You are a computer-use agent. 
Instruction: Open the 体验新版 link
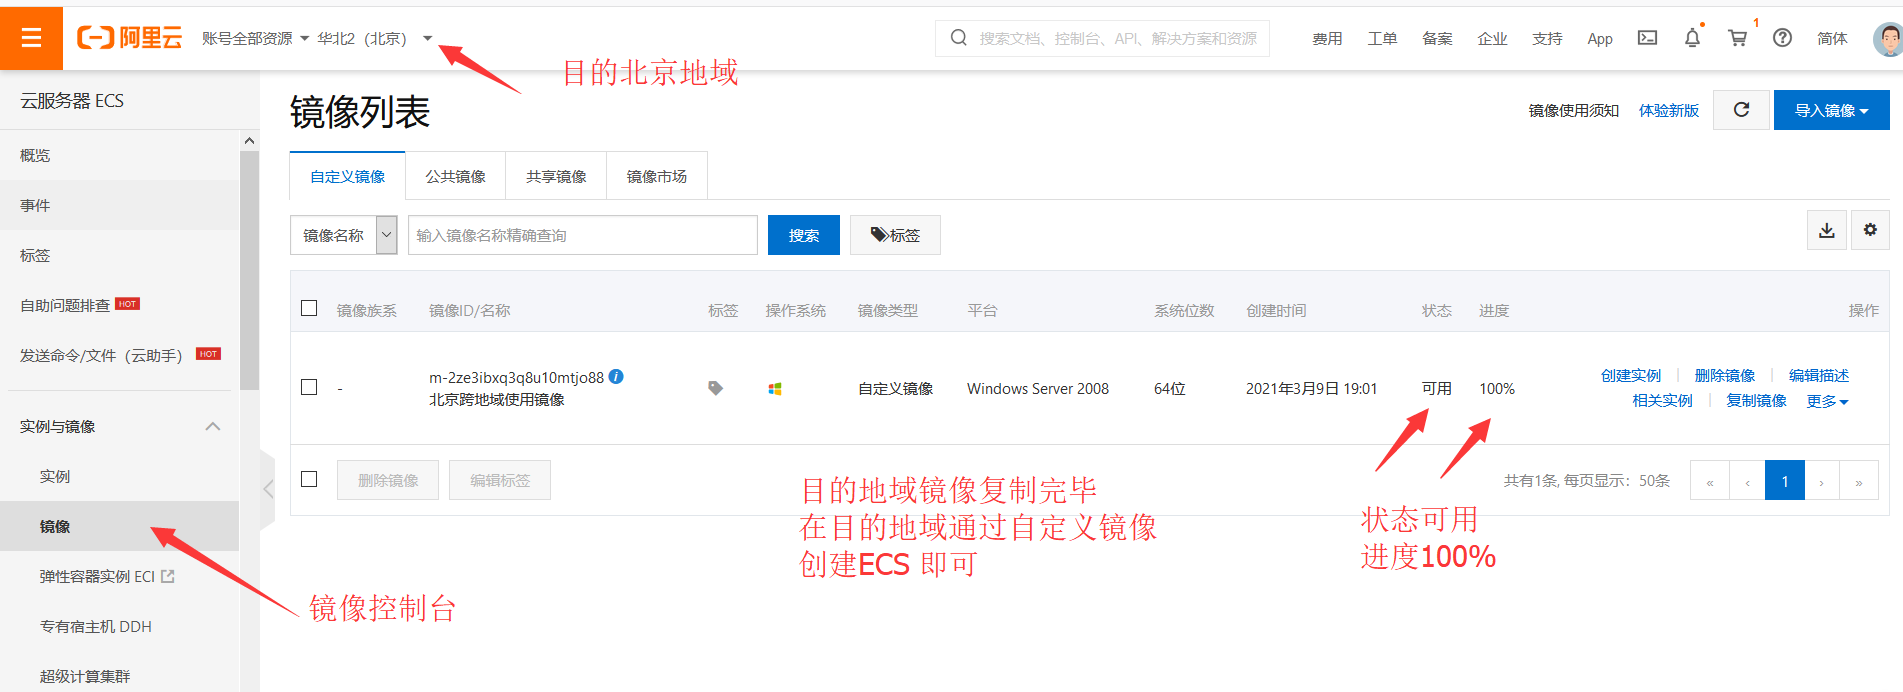[1669, 110]
